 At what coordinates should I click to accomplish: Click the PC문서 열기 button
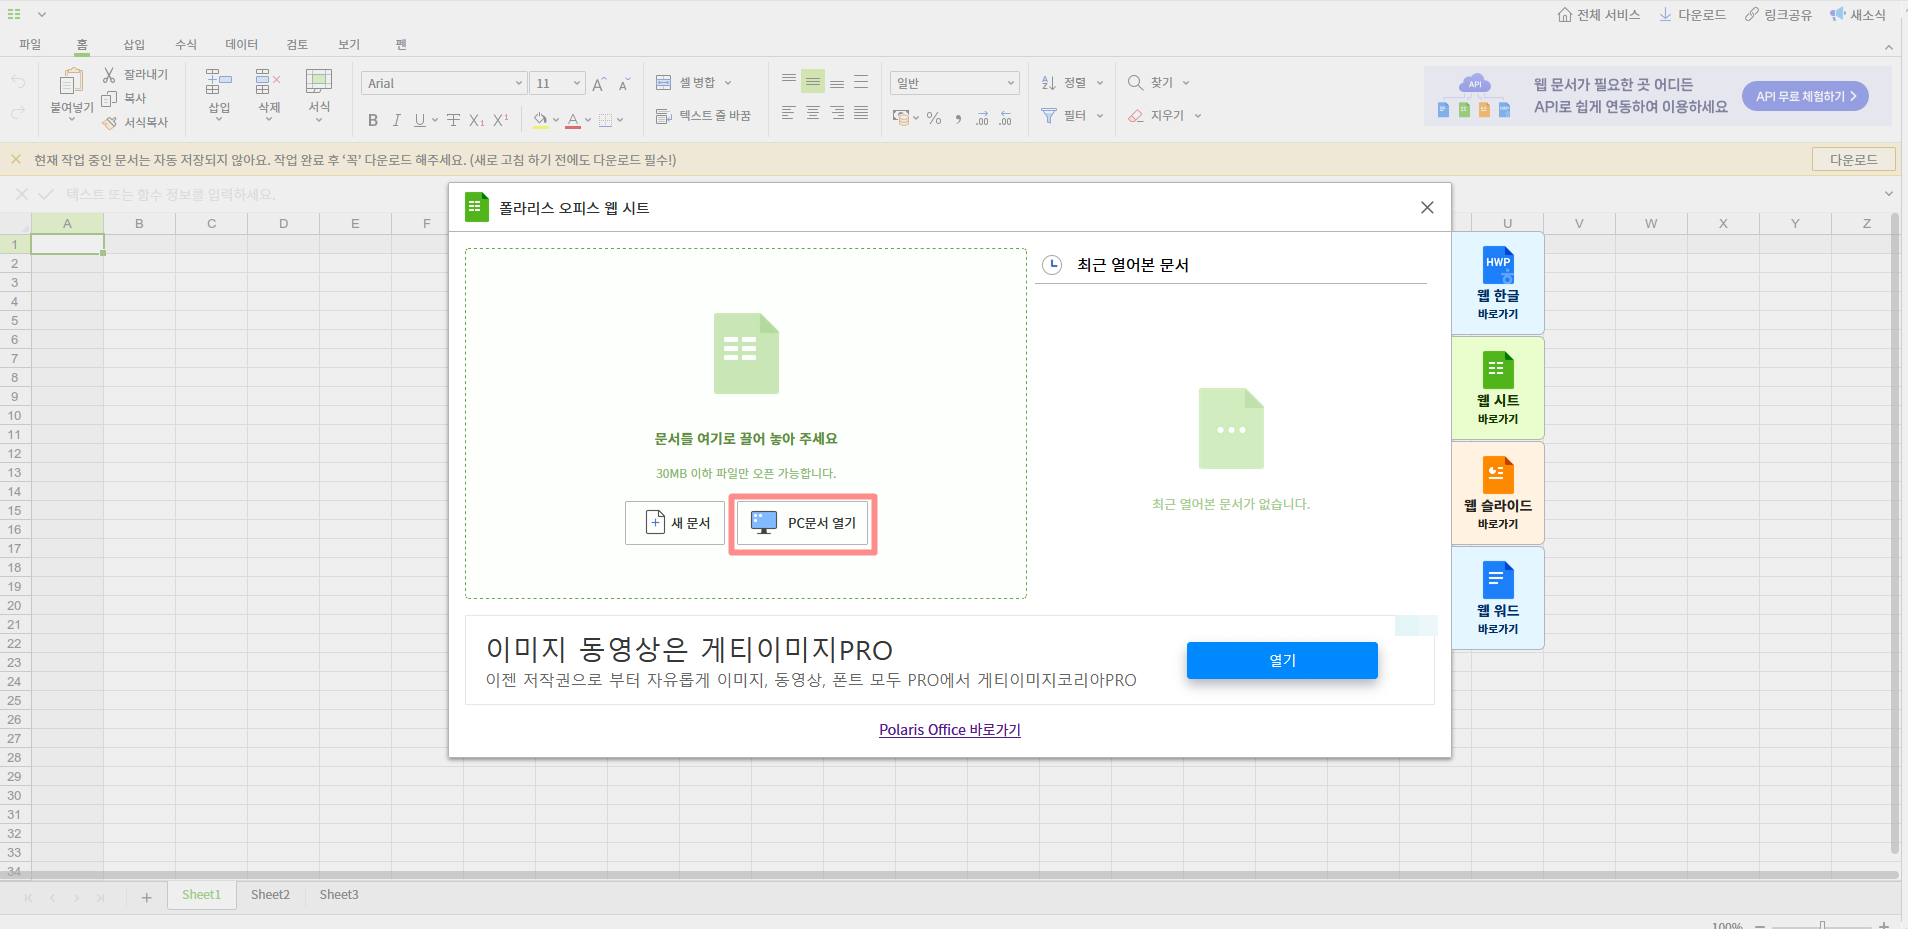(803, 523)
